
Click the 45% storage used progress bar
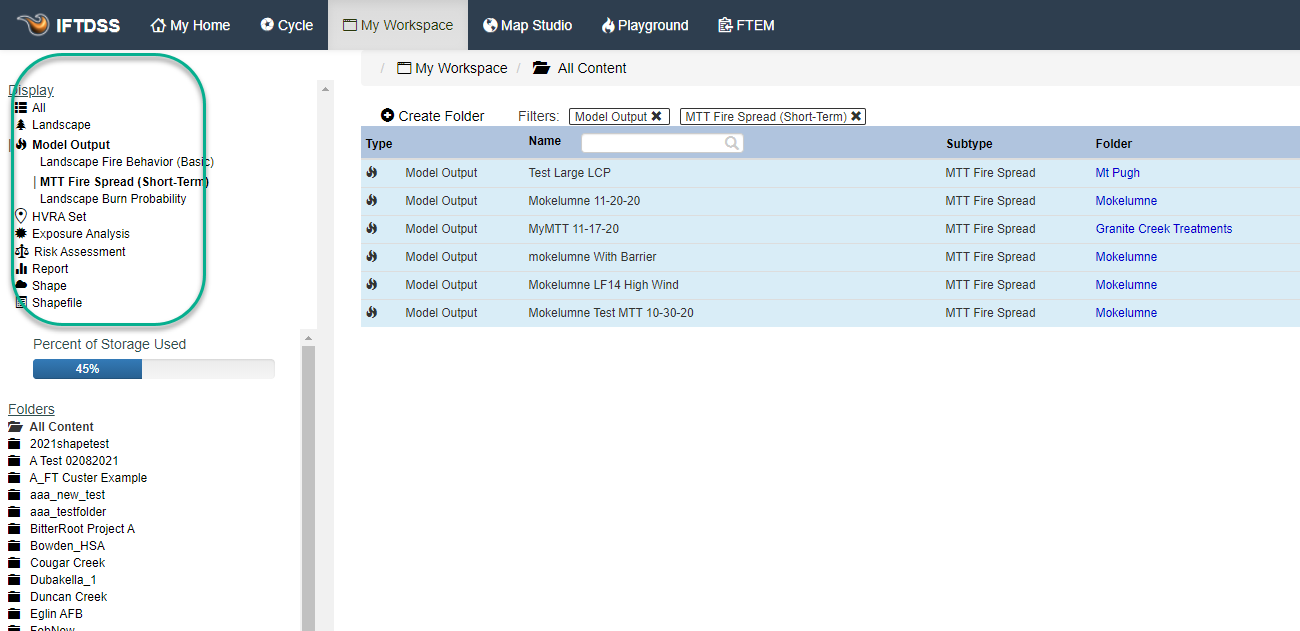coord(154,369)
